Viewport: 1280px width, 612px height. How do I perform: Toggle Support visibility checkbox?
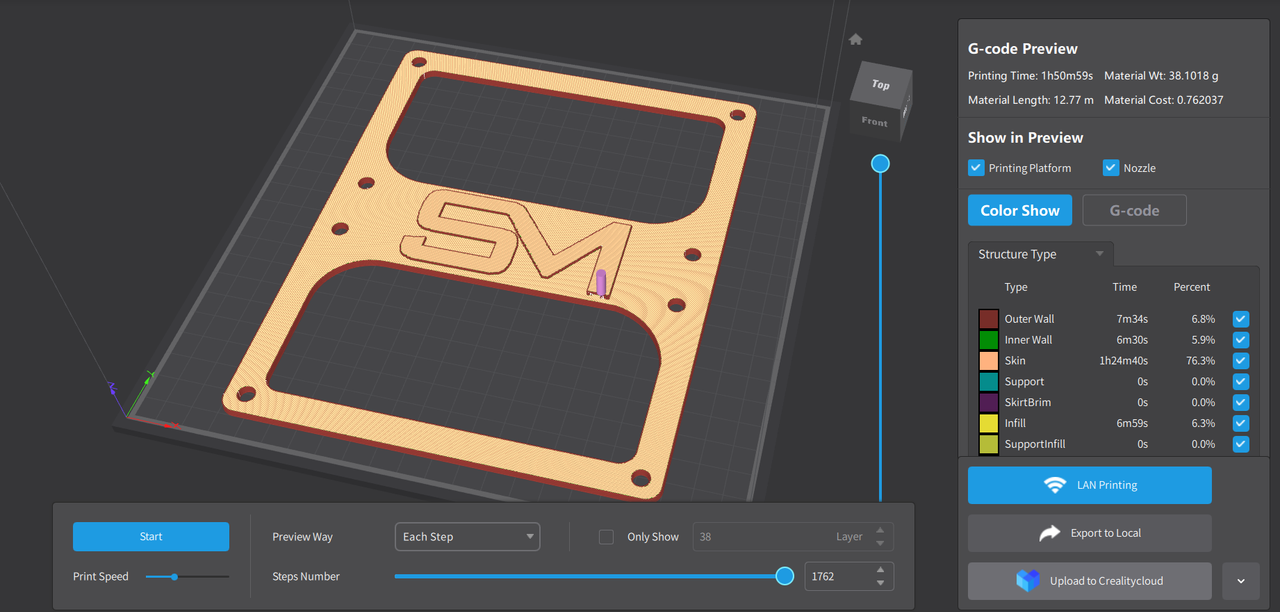1241,382
